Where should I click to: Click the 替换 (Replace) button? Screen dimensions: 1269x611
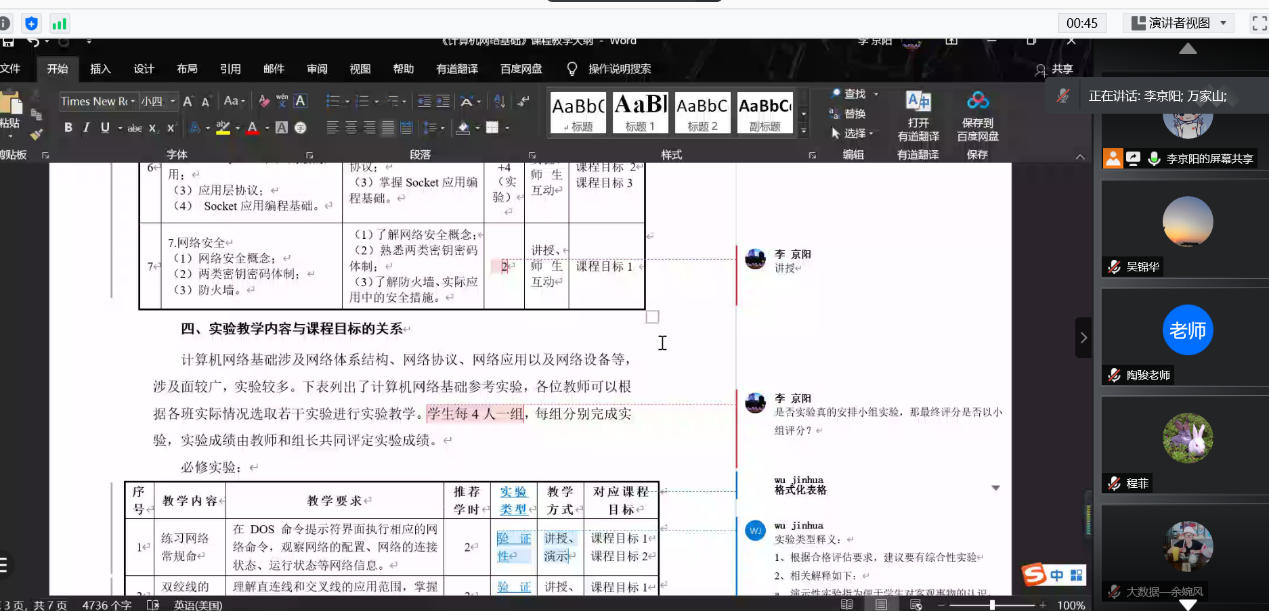tap(856, 113)
